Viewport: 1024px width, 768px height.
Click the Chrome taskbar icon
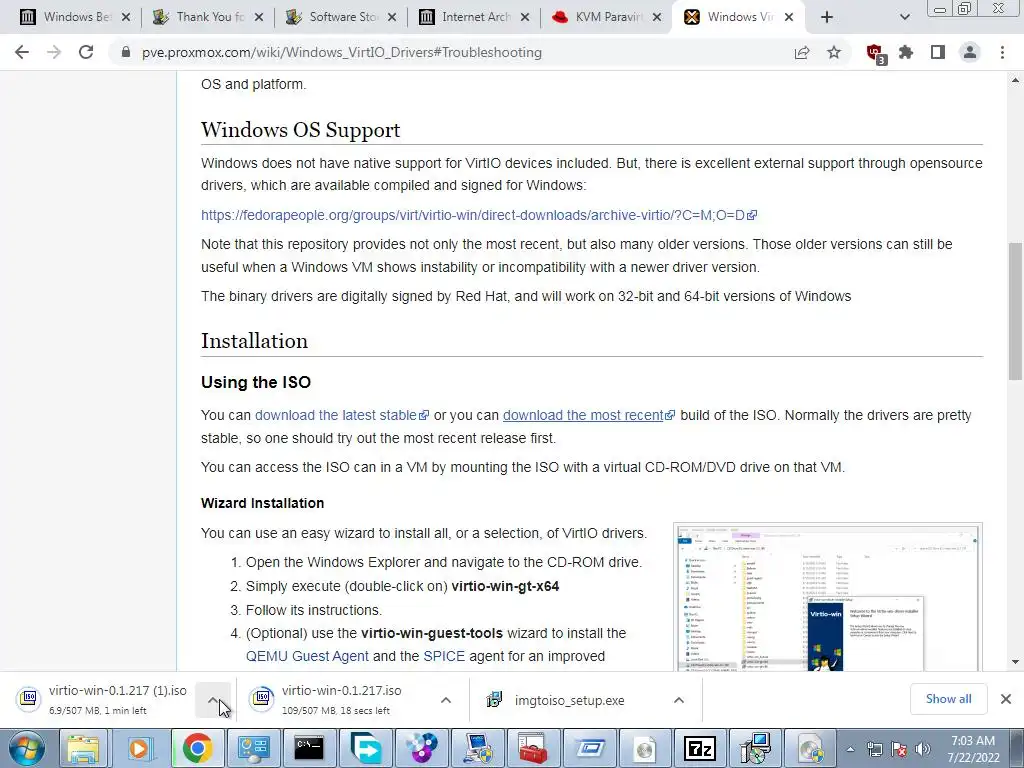tap(197, 748)
